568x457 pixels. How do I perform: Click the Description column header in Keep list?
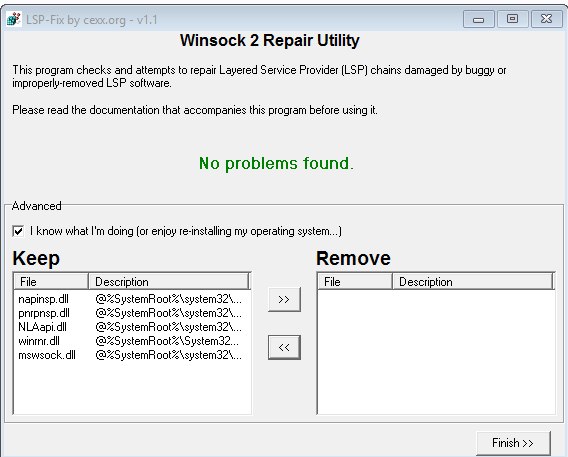coord(169,282)
